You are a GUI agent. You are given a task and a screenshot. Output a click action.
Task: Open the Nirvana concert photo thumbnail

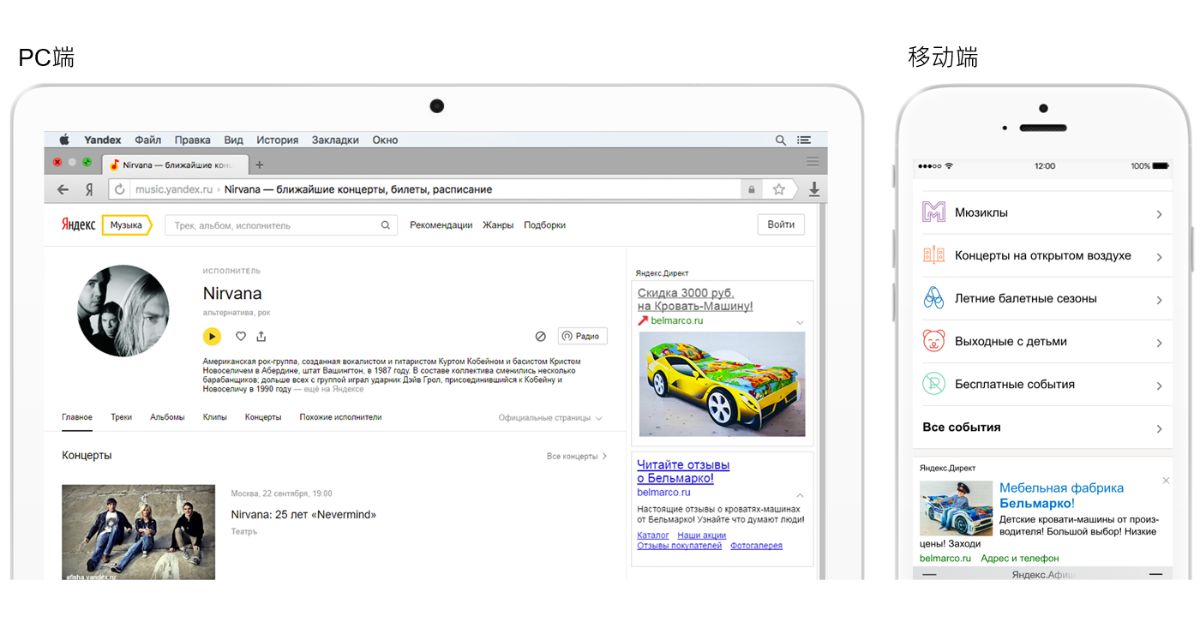click(x=138, y=532)
